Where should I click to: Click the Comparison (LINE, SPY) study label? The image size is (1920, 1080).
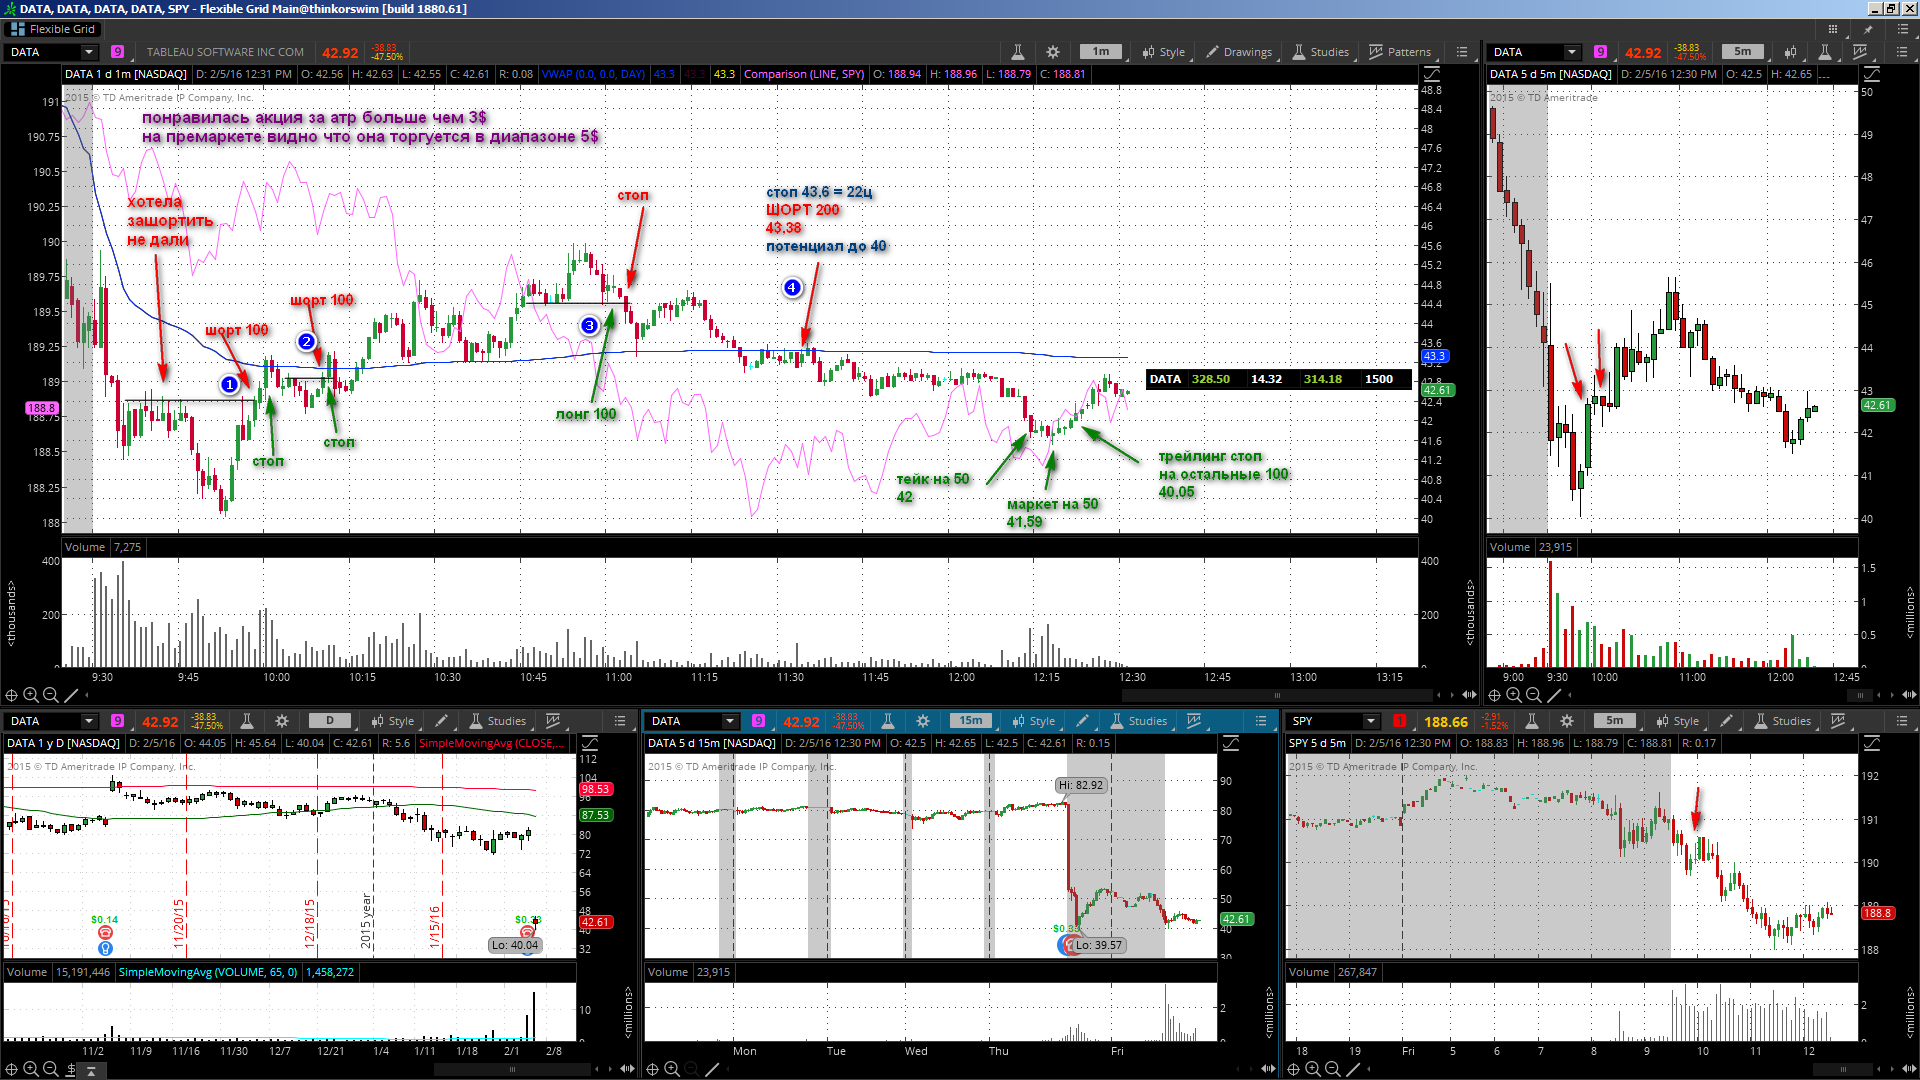[804, 74]
